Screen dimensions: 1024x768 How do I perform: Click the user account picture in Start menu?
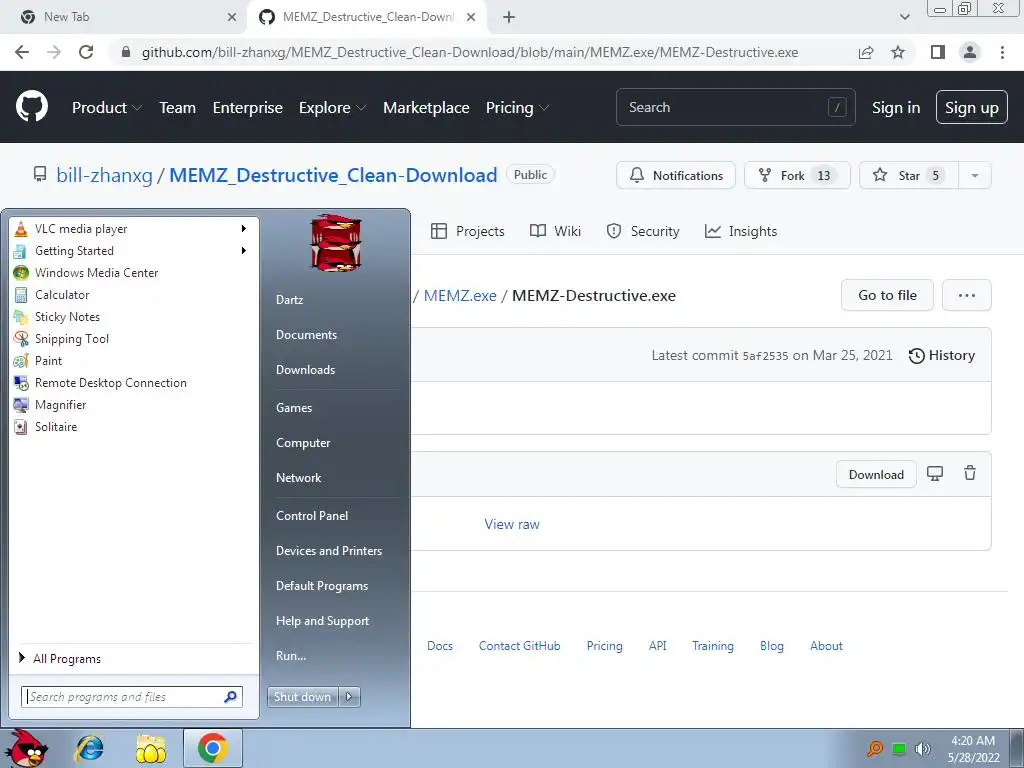(336, 242)
